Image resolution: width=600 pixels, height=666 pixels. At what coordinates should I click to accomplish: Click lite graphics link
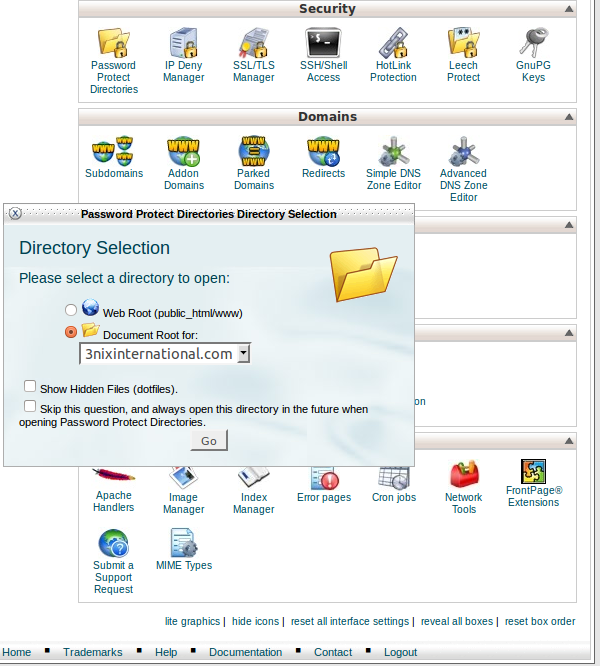click(x=192, y=621)
